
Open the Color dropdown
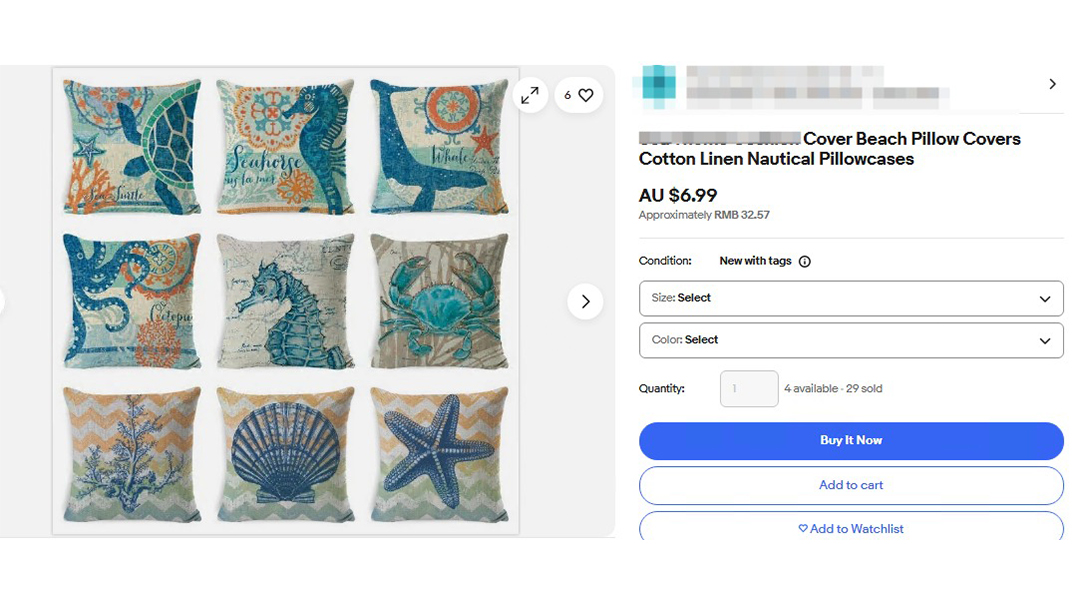coord(850,340)
